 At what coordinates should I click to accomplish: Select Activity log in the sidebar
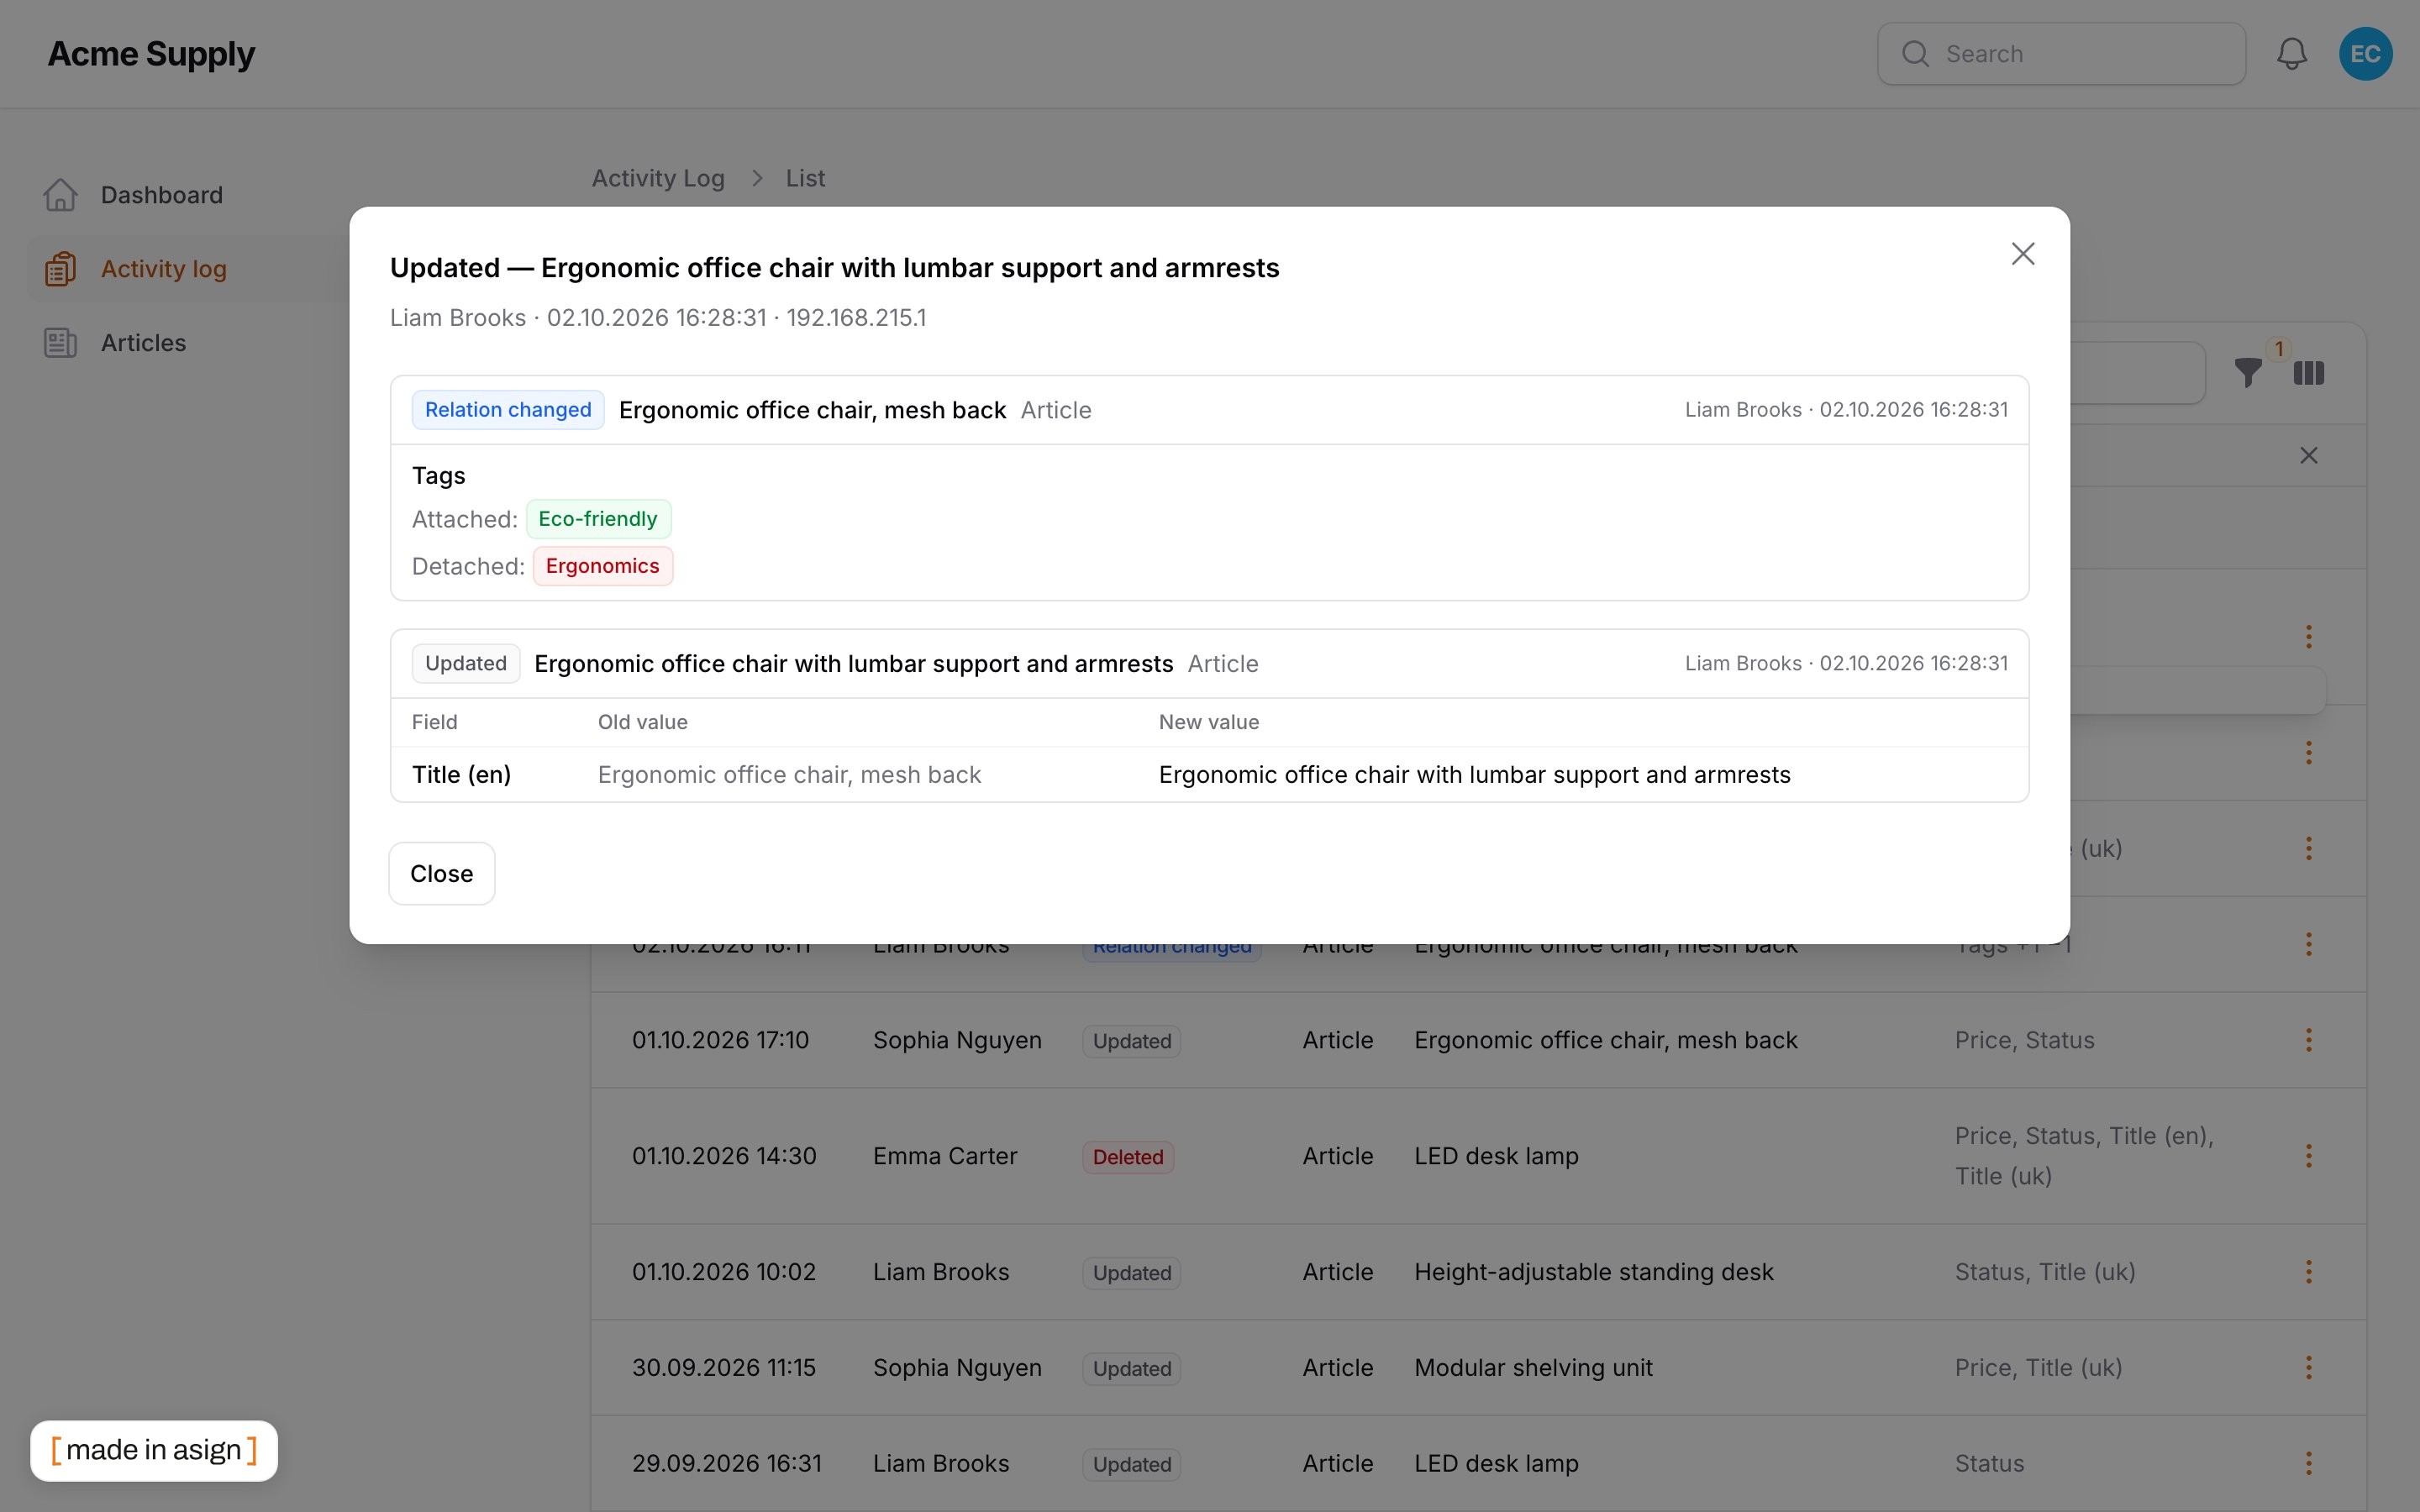(163, 269)
